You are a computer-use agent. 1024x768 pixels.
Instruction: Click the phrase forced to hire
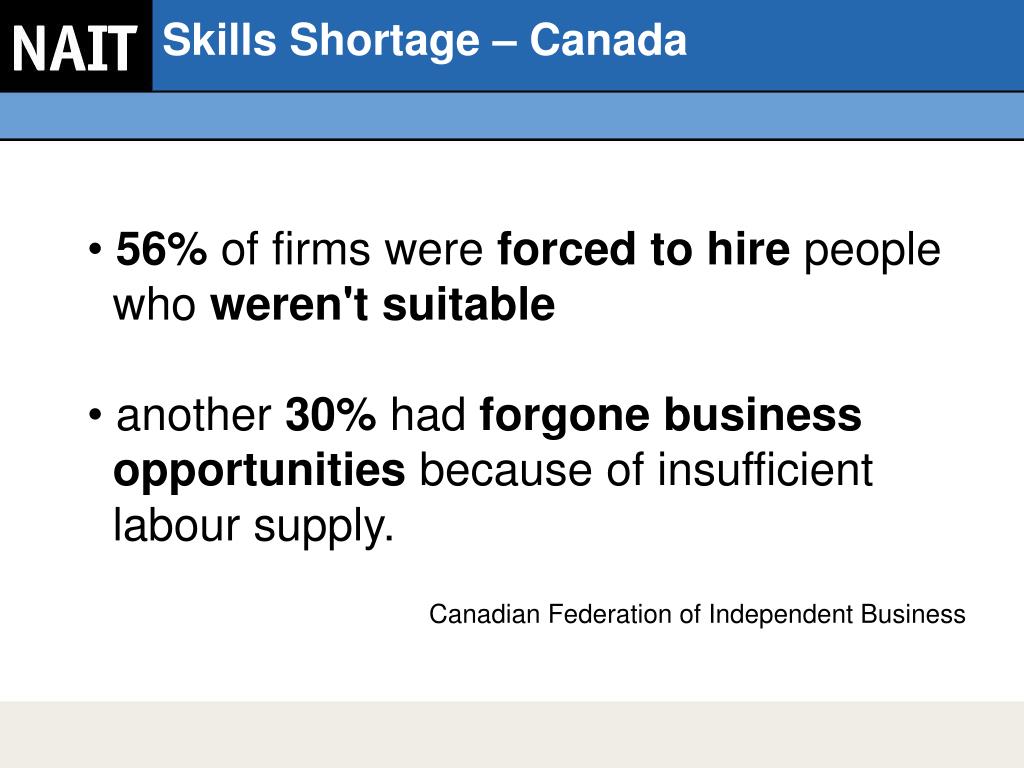(x=643, y=249)
